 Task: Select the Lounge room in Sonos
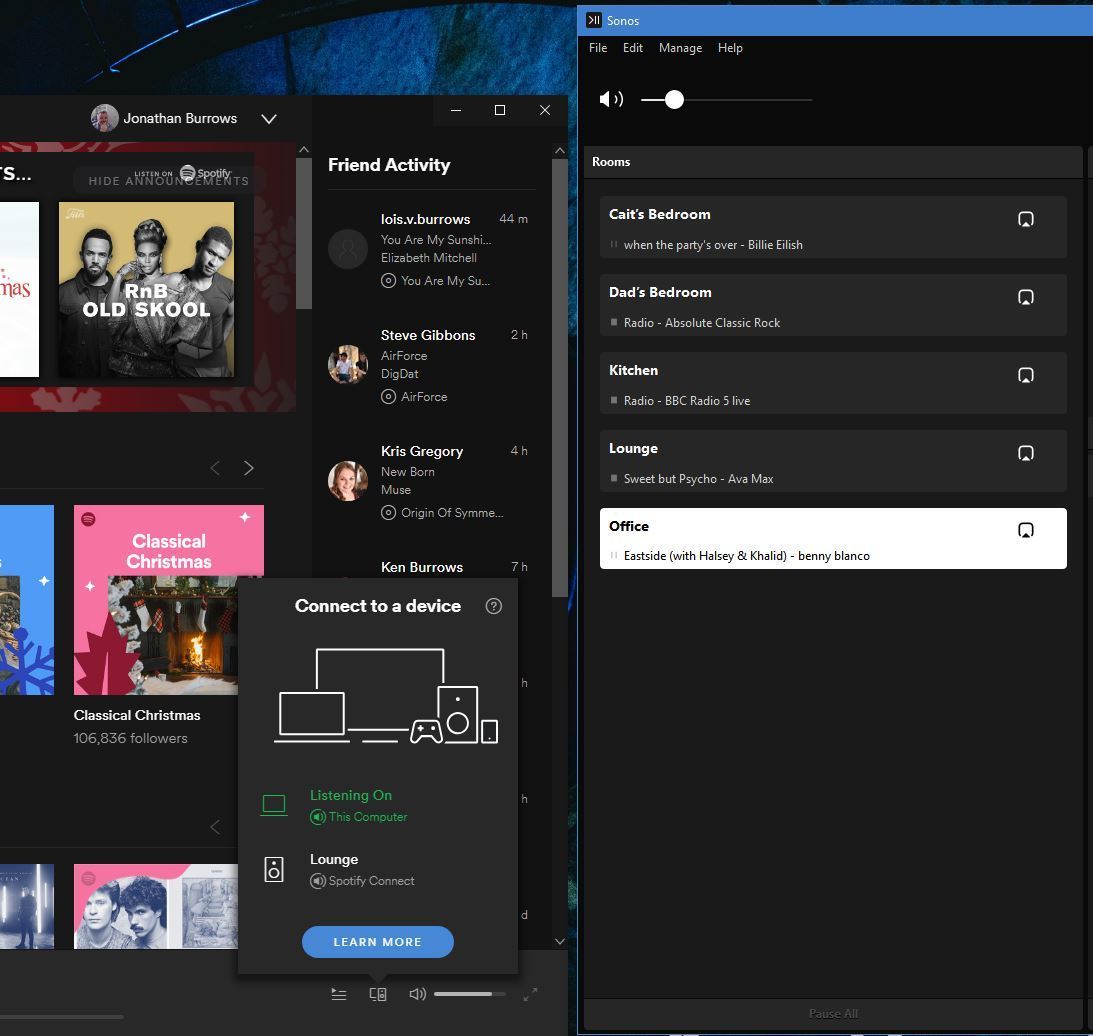(833, 462)
